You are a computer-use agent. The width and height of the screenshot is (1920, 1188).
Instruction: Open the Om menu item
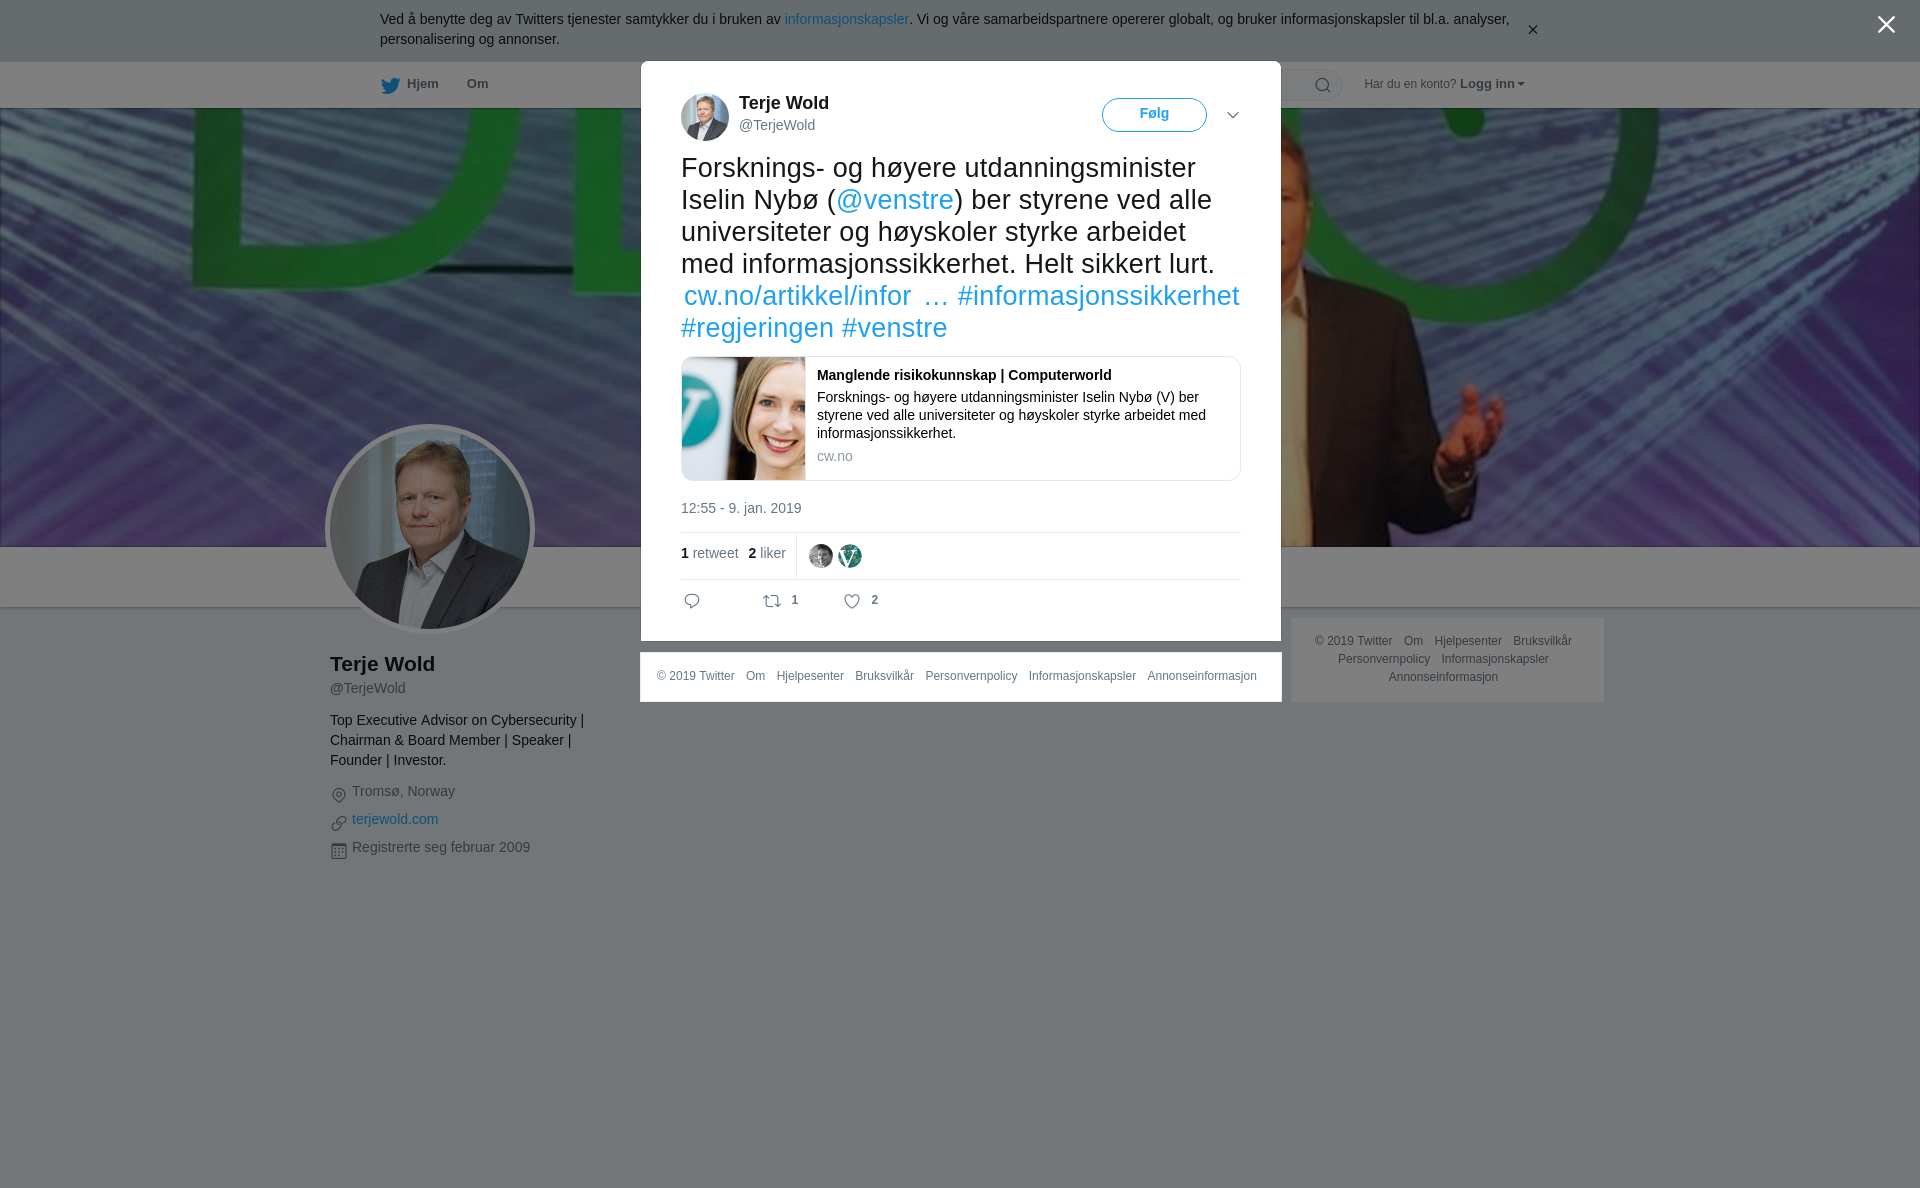point(477,84)
